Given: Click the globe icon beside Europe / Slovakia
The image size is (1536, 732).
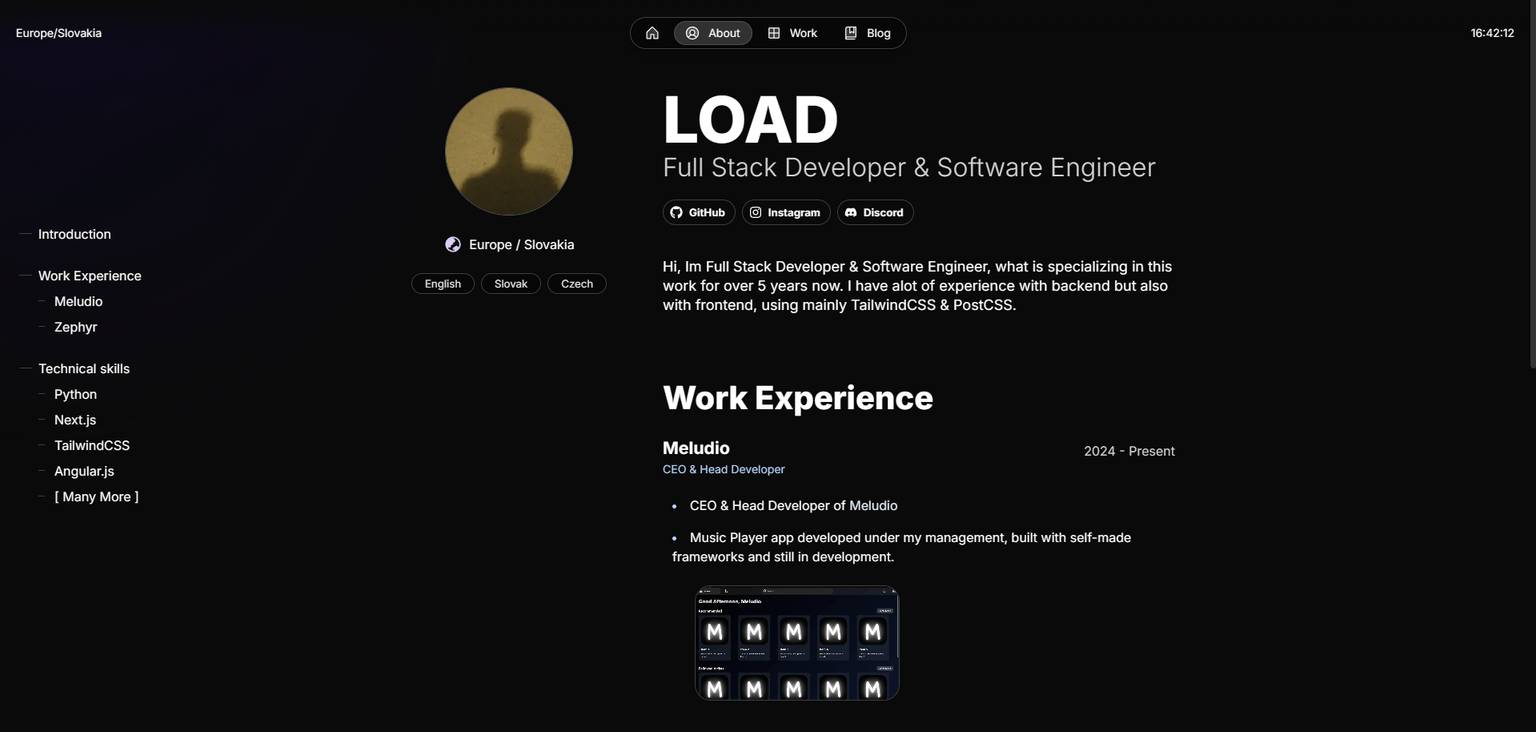Looking at the screenshot, I should click(x=453, y=245).
